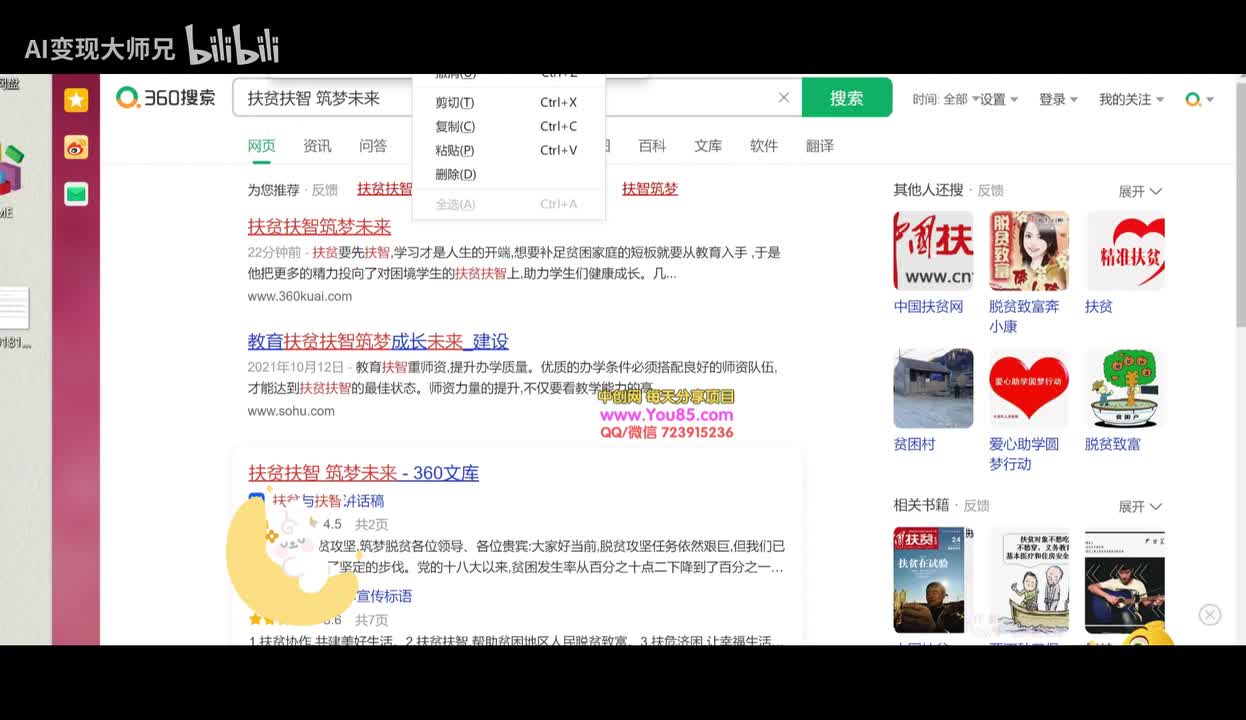Open the 扶贫扶智筑梦未来 first result link
This screenshot has width=1246, height=720.
(319, 227)
